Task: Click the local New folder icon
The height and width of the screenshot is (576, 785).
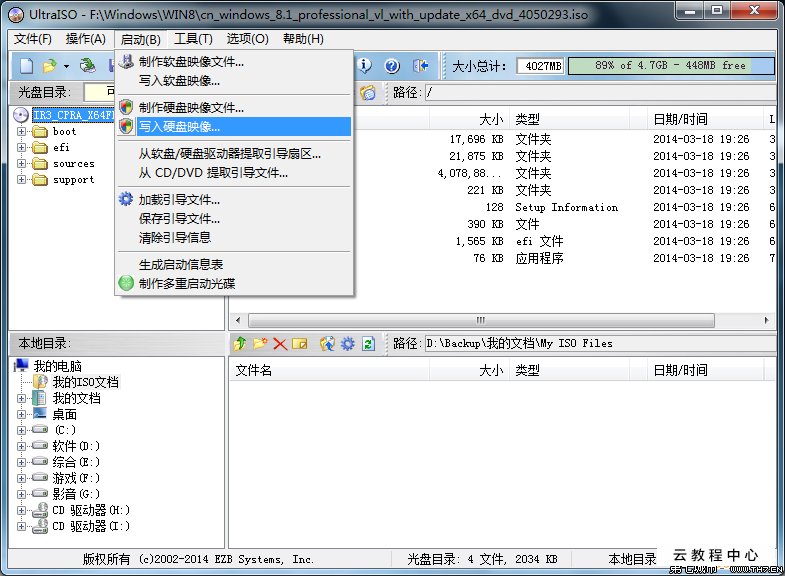Action: [x=260, y=343]
